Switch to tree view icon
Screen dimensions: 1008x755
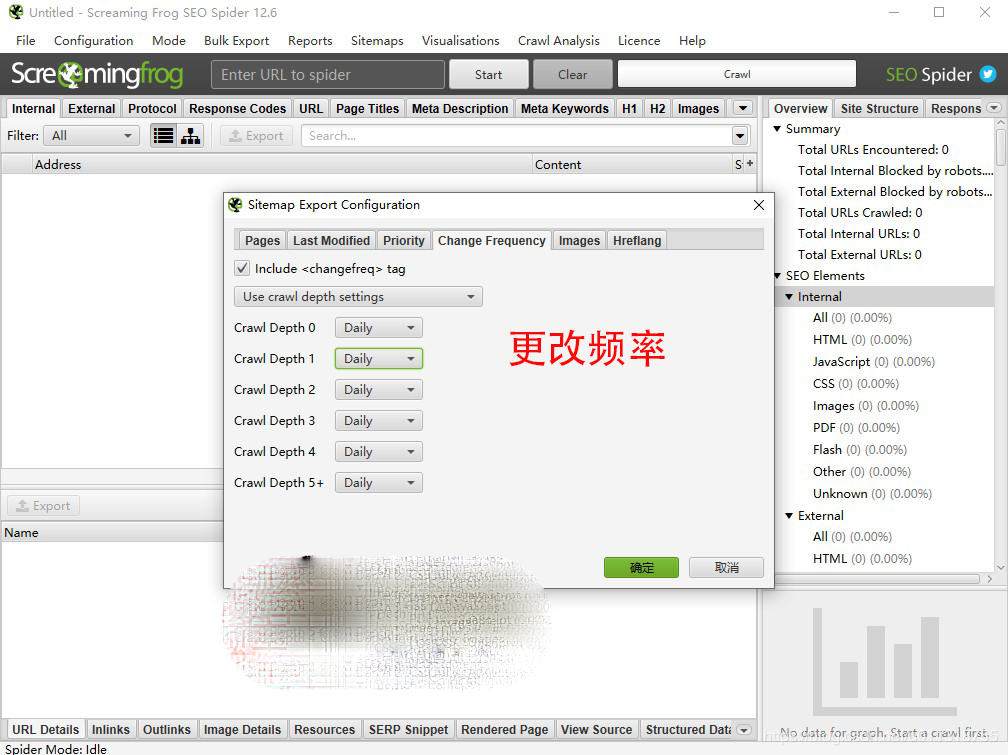190,136
